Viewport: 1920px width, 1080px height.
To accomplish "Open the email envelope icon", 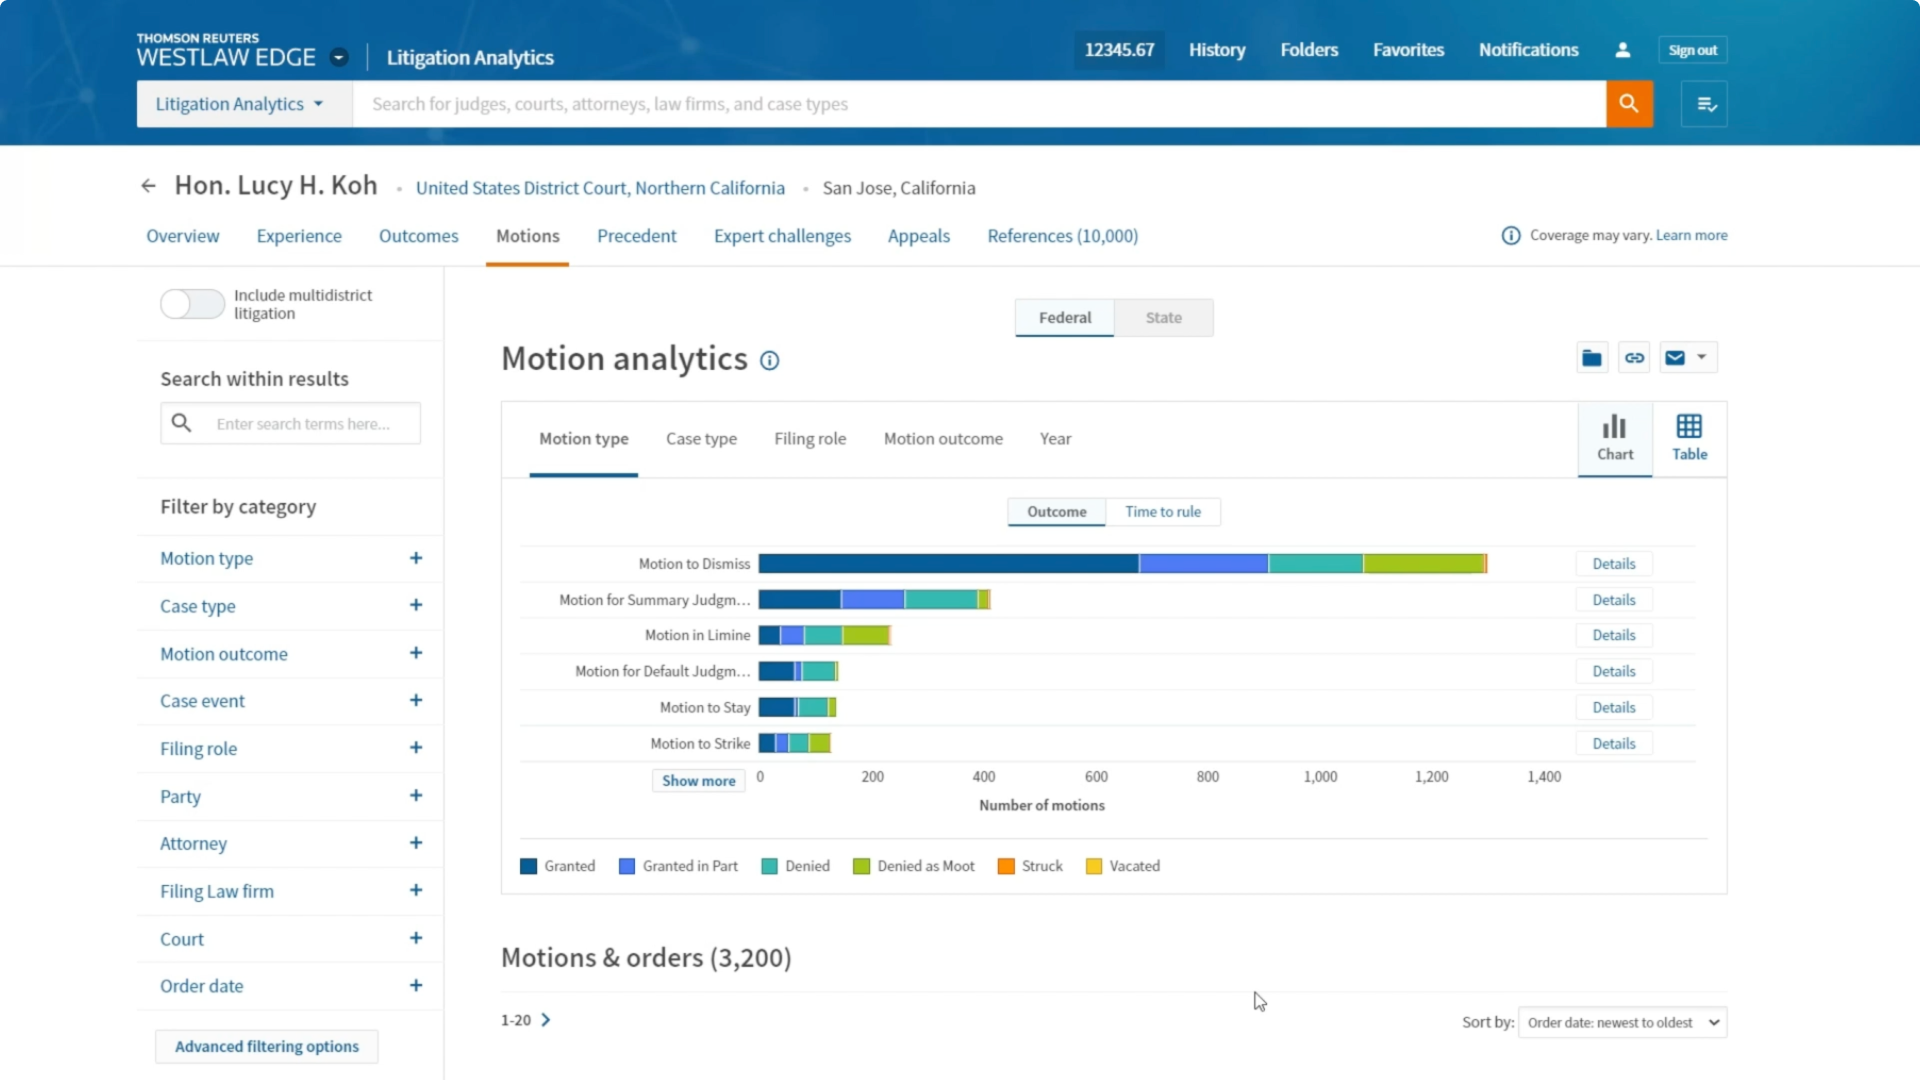I will coord(1675,358).
